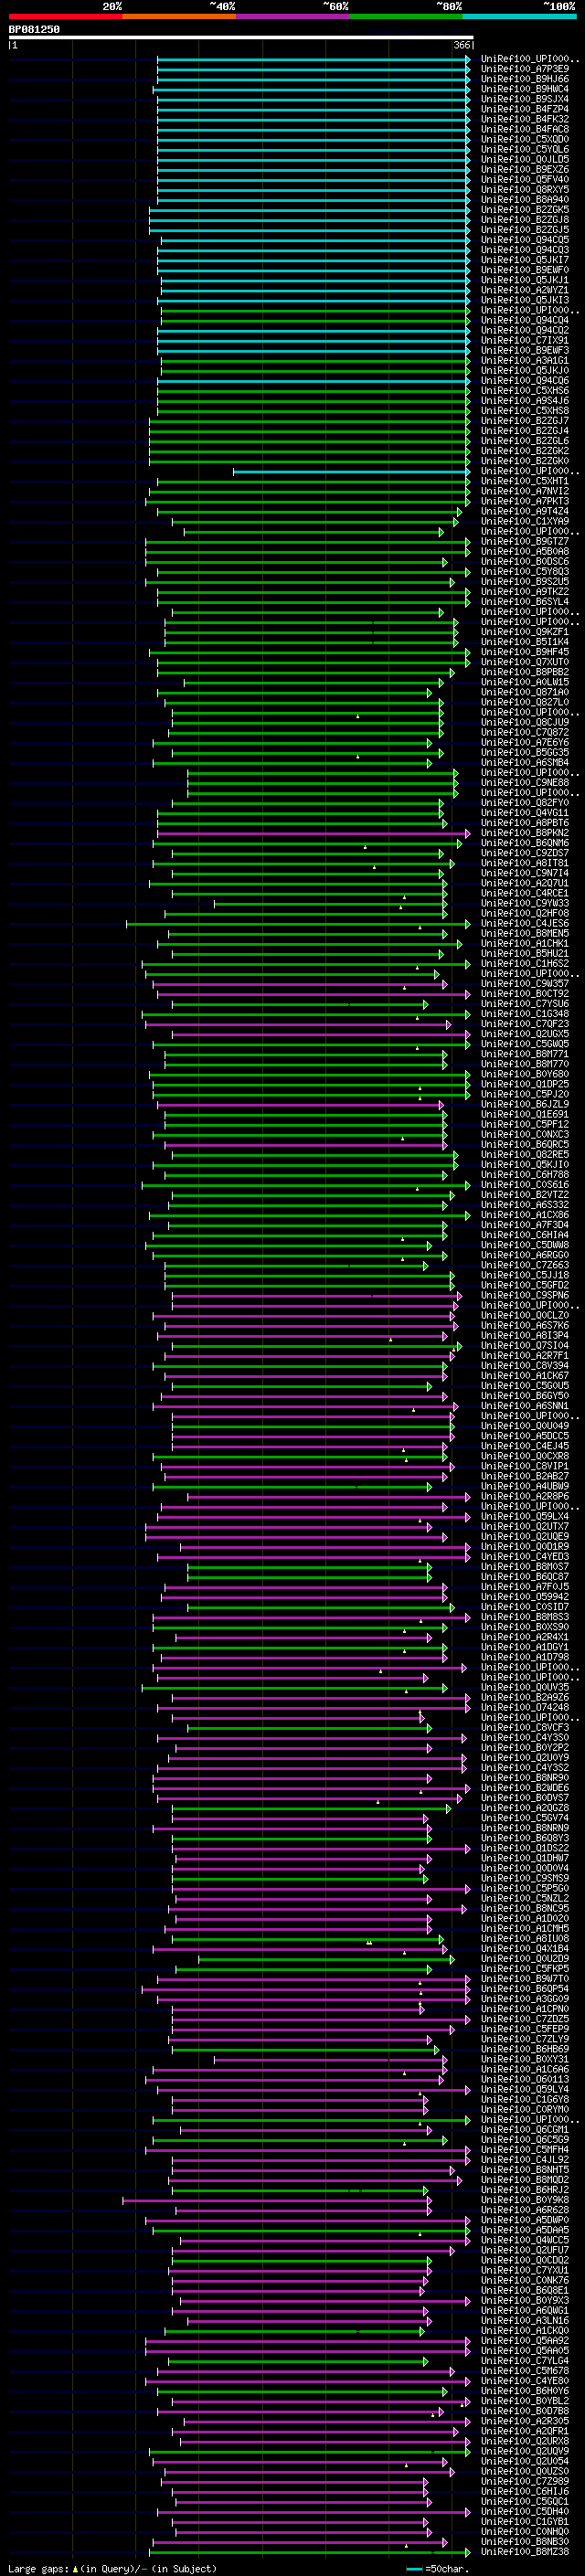
Task: Pick hit label UniRef100_Q9KZF1
Action: 524,632
